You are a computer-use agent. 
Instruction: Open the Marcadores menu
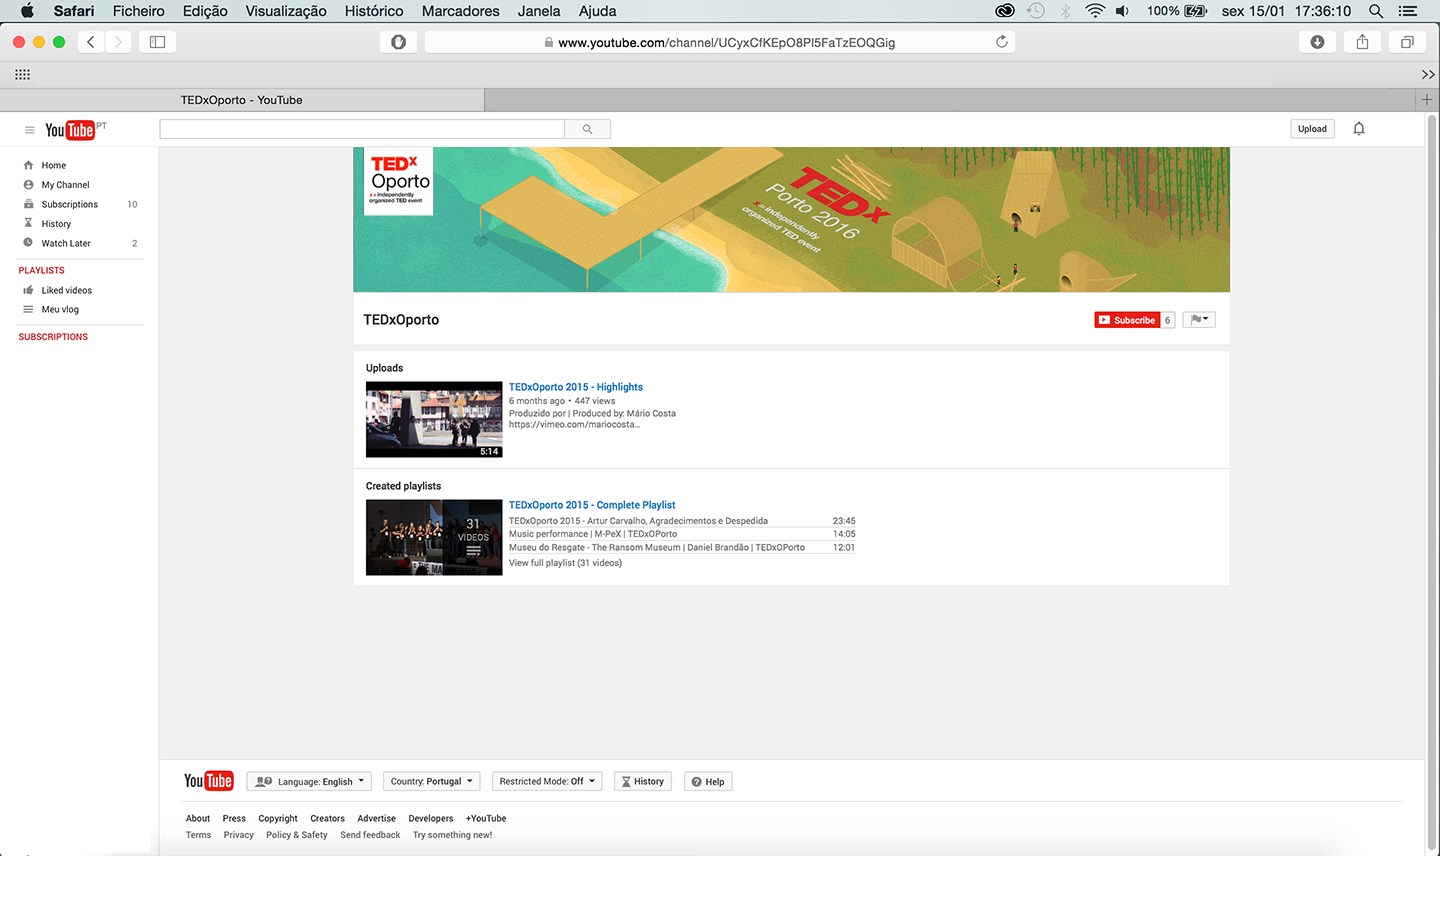460,11
